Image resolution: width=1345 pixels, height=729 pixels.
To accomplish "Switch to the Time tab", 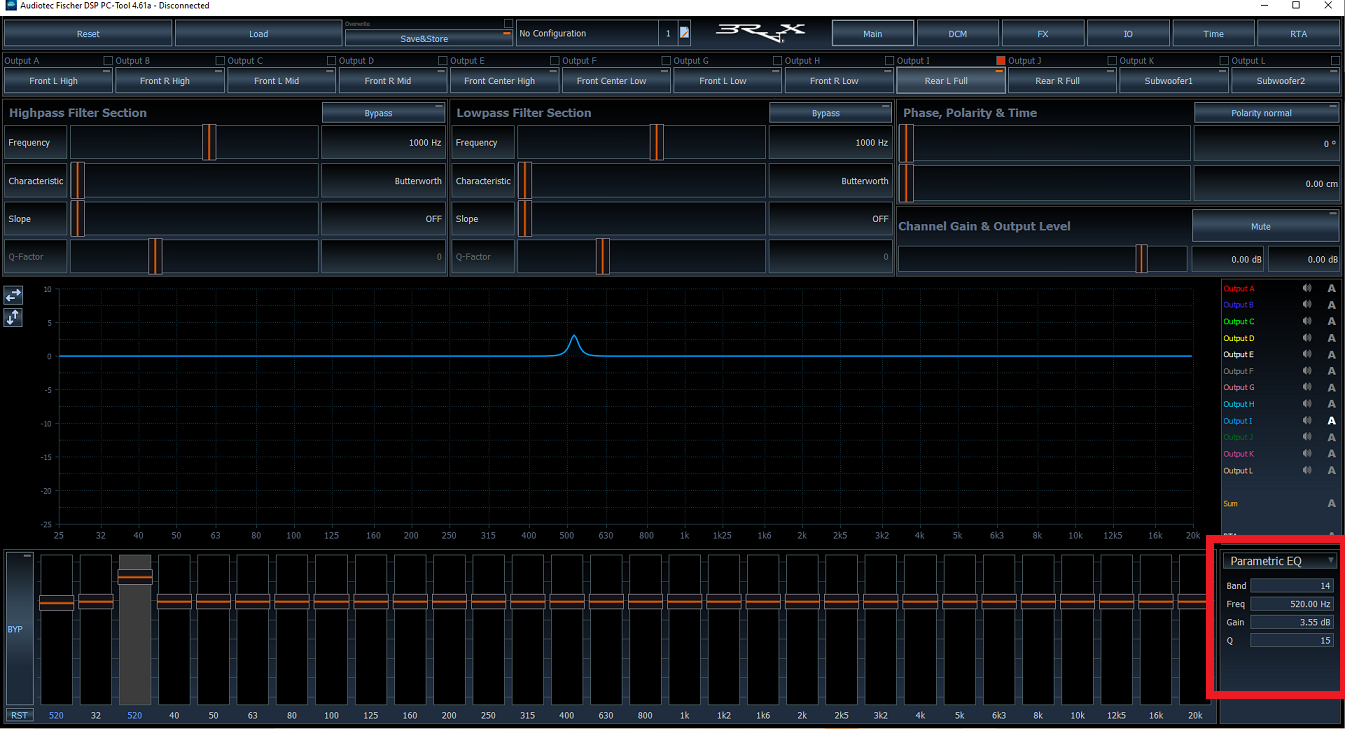I will click(x=1213, y=34).
